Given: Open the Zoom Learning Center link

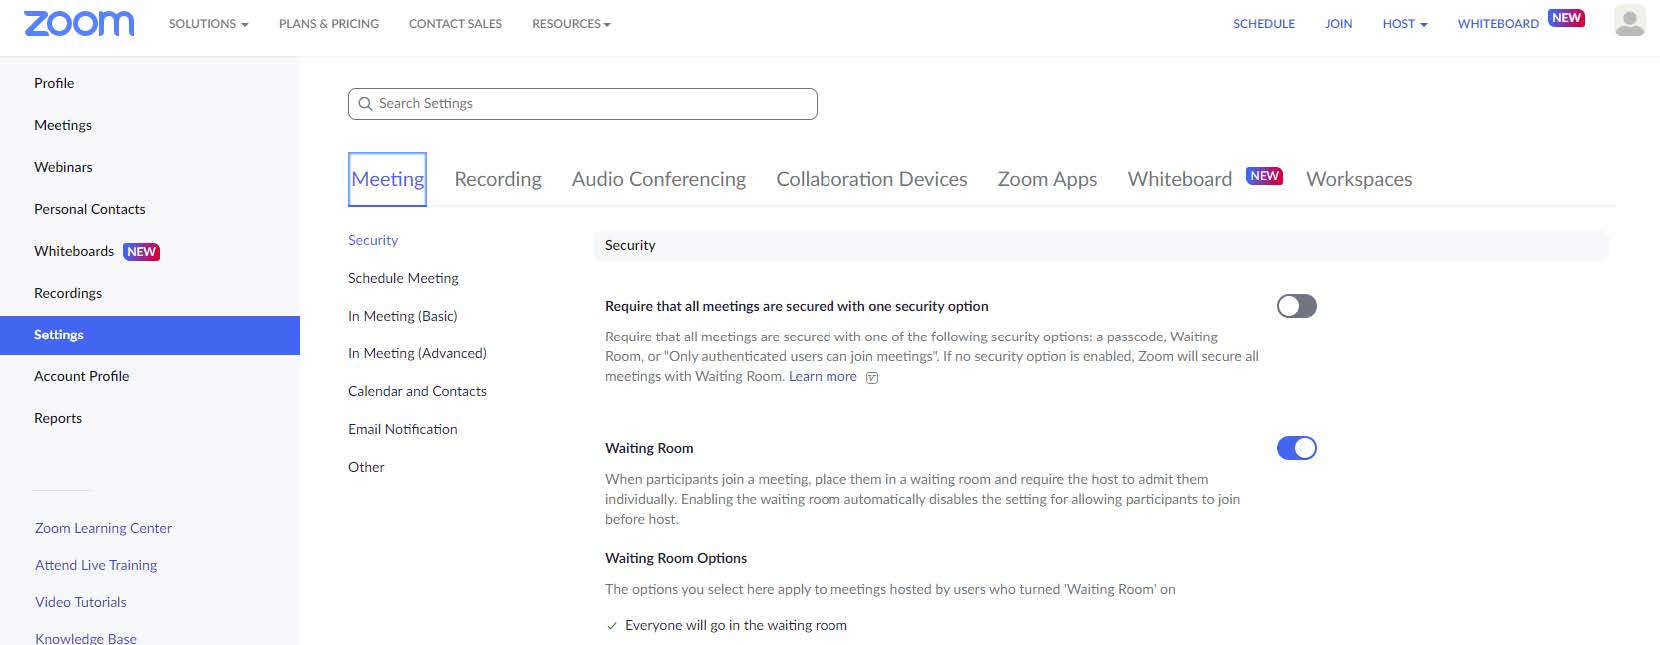Looking at the screenshot, I should point(103,528).
